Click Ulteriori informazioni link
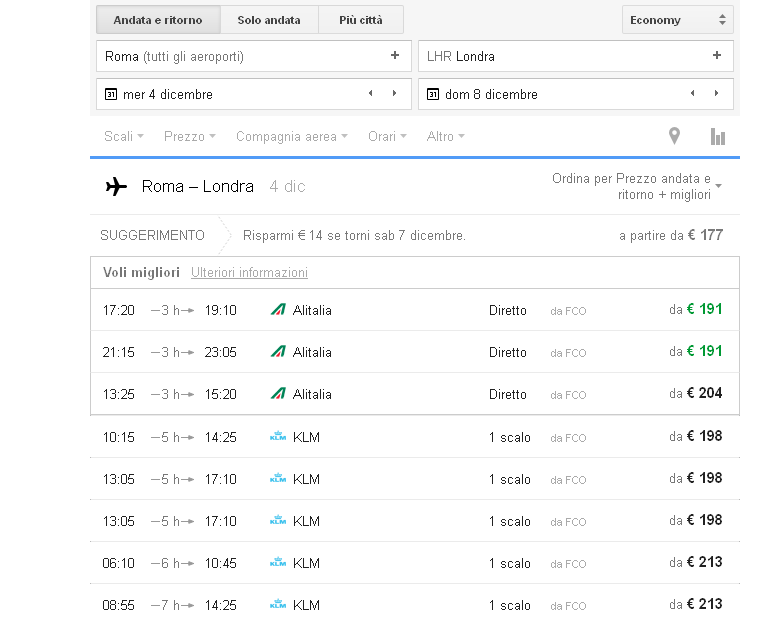 (x=249, y=273)
